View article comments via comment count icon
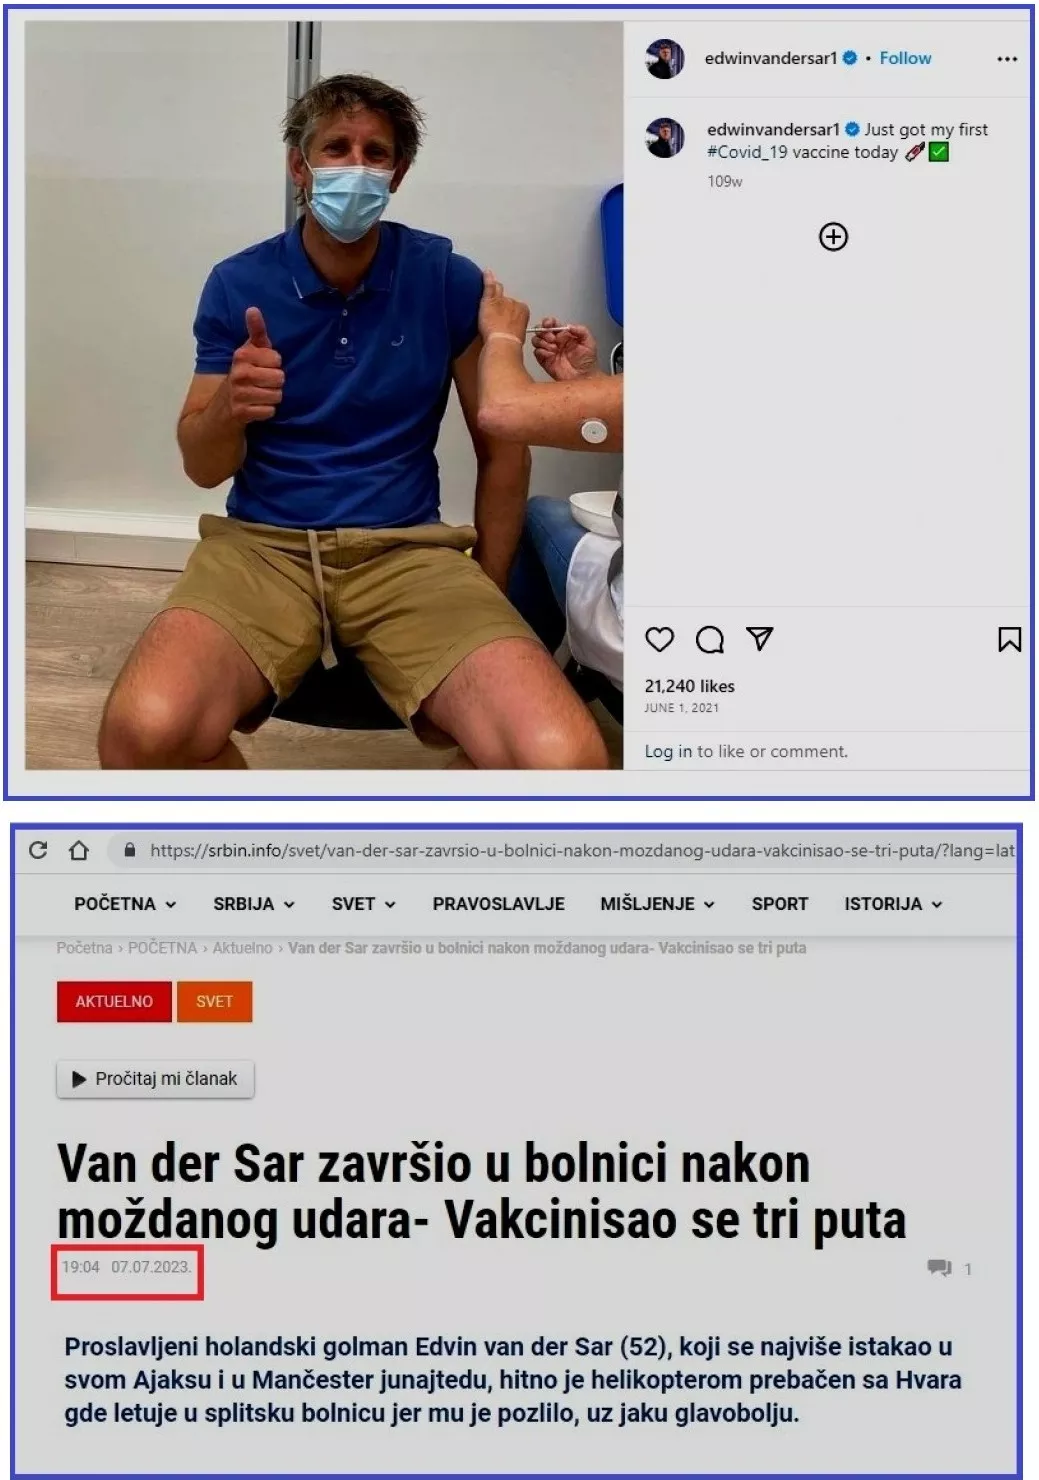The image size is (1039, 1480). [x=949, y=1268]
